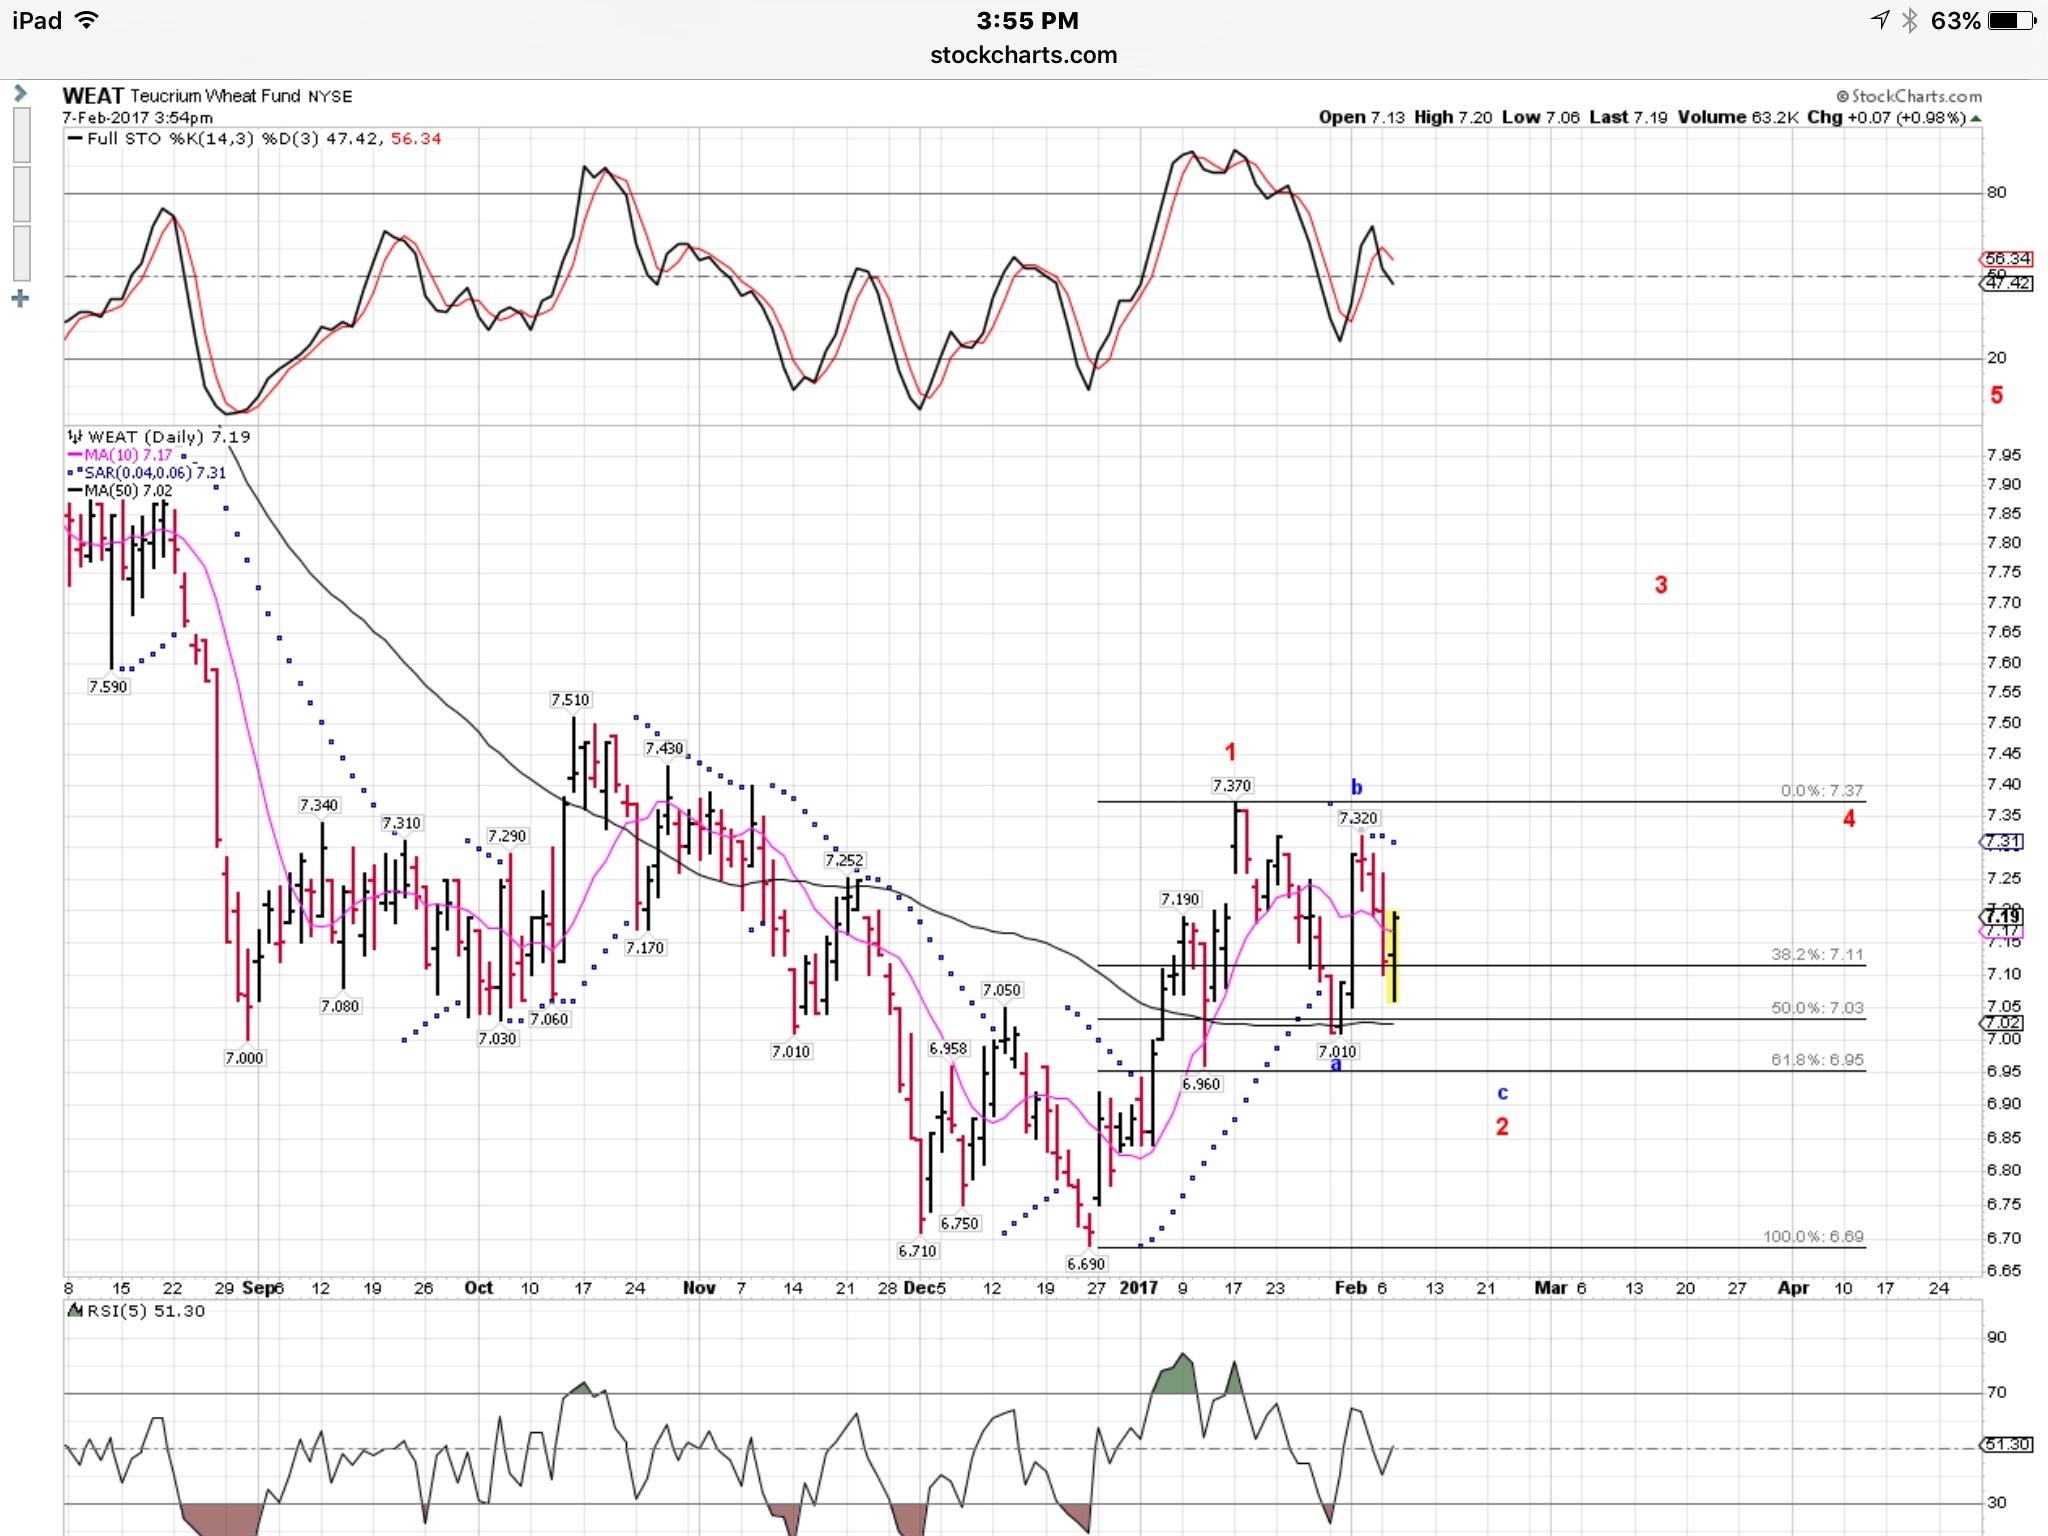Click the pink MA(10) legend swatch

pyautogui.click(x=75, y=455)
